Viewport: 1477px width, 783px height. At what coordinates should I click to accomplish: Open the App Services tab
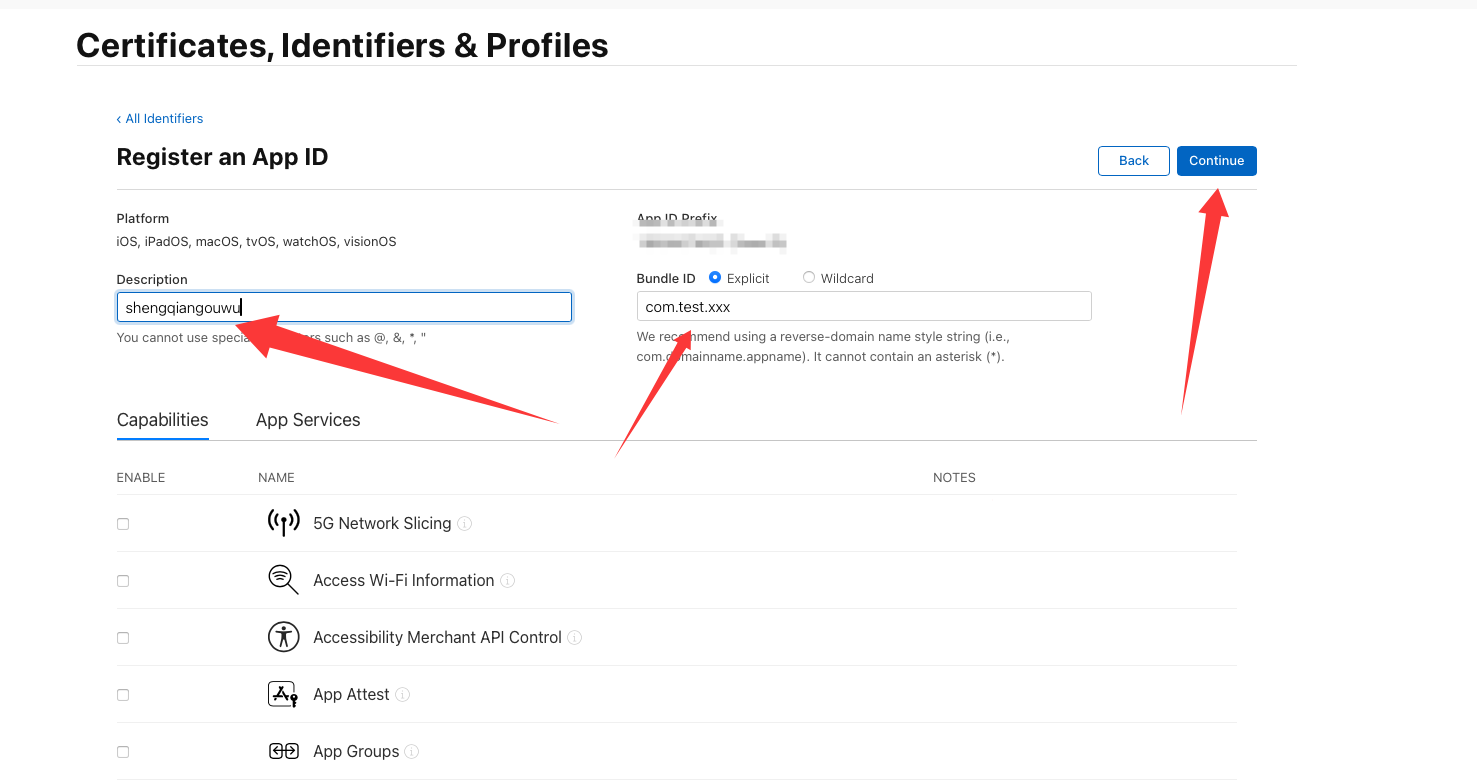click(308, 420)
